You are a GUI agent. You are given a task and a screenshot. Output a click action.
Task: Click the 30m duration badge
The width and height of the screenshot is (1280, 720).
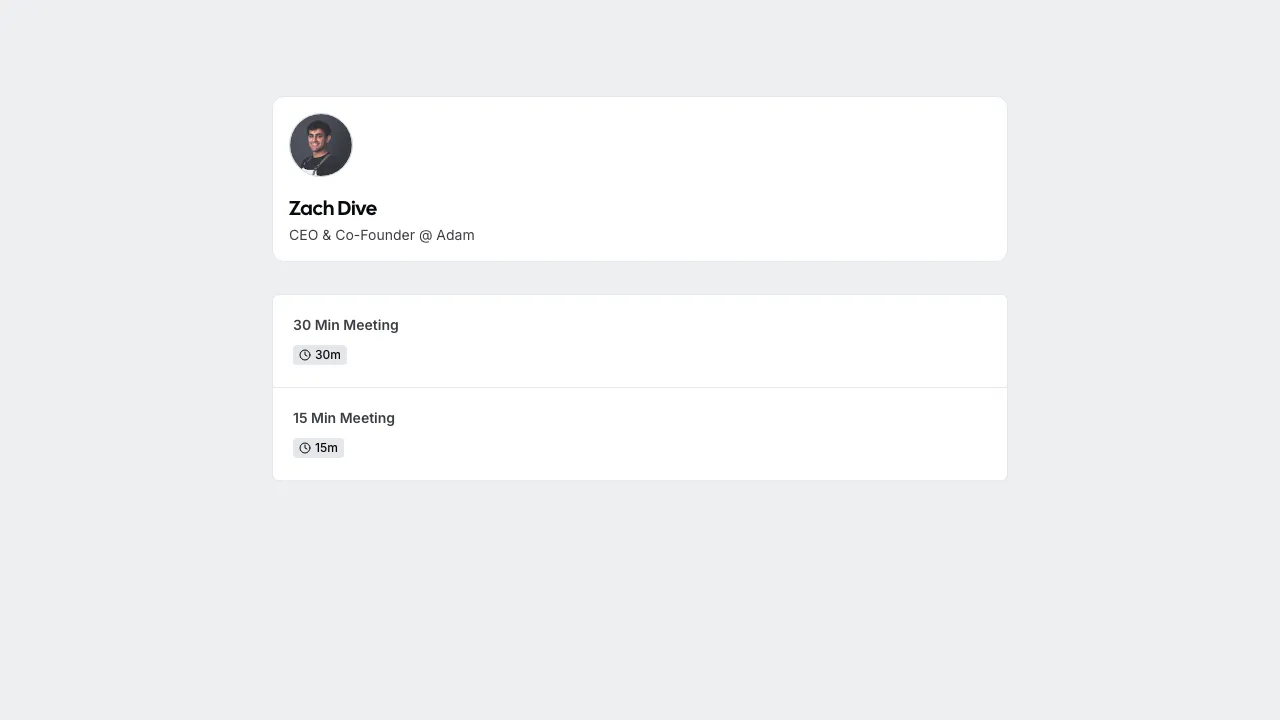(320, 354)
